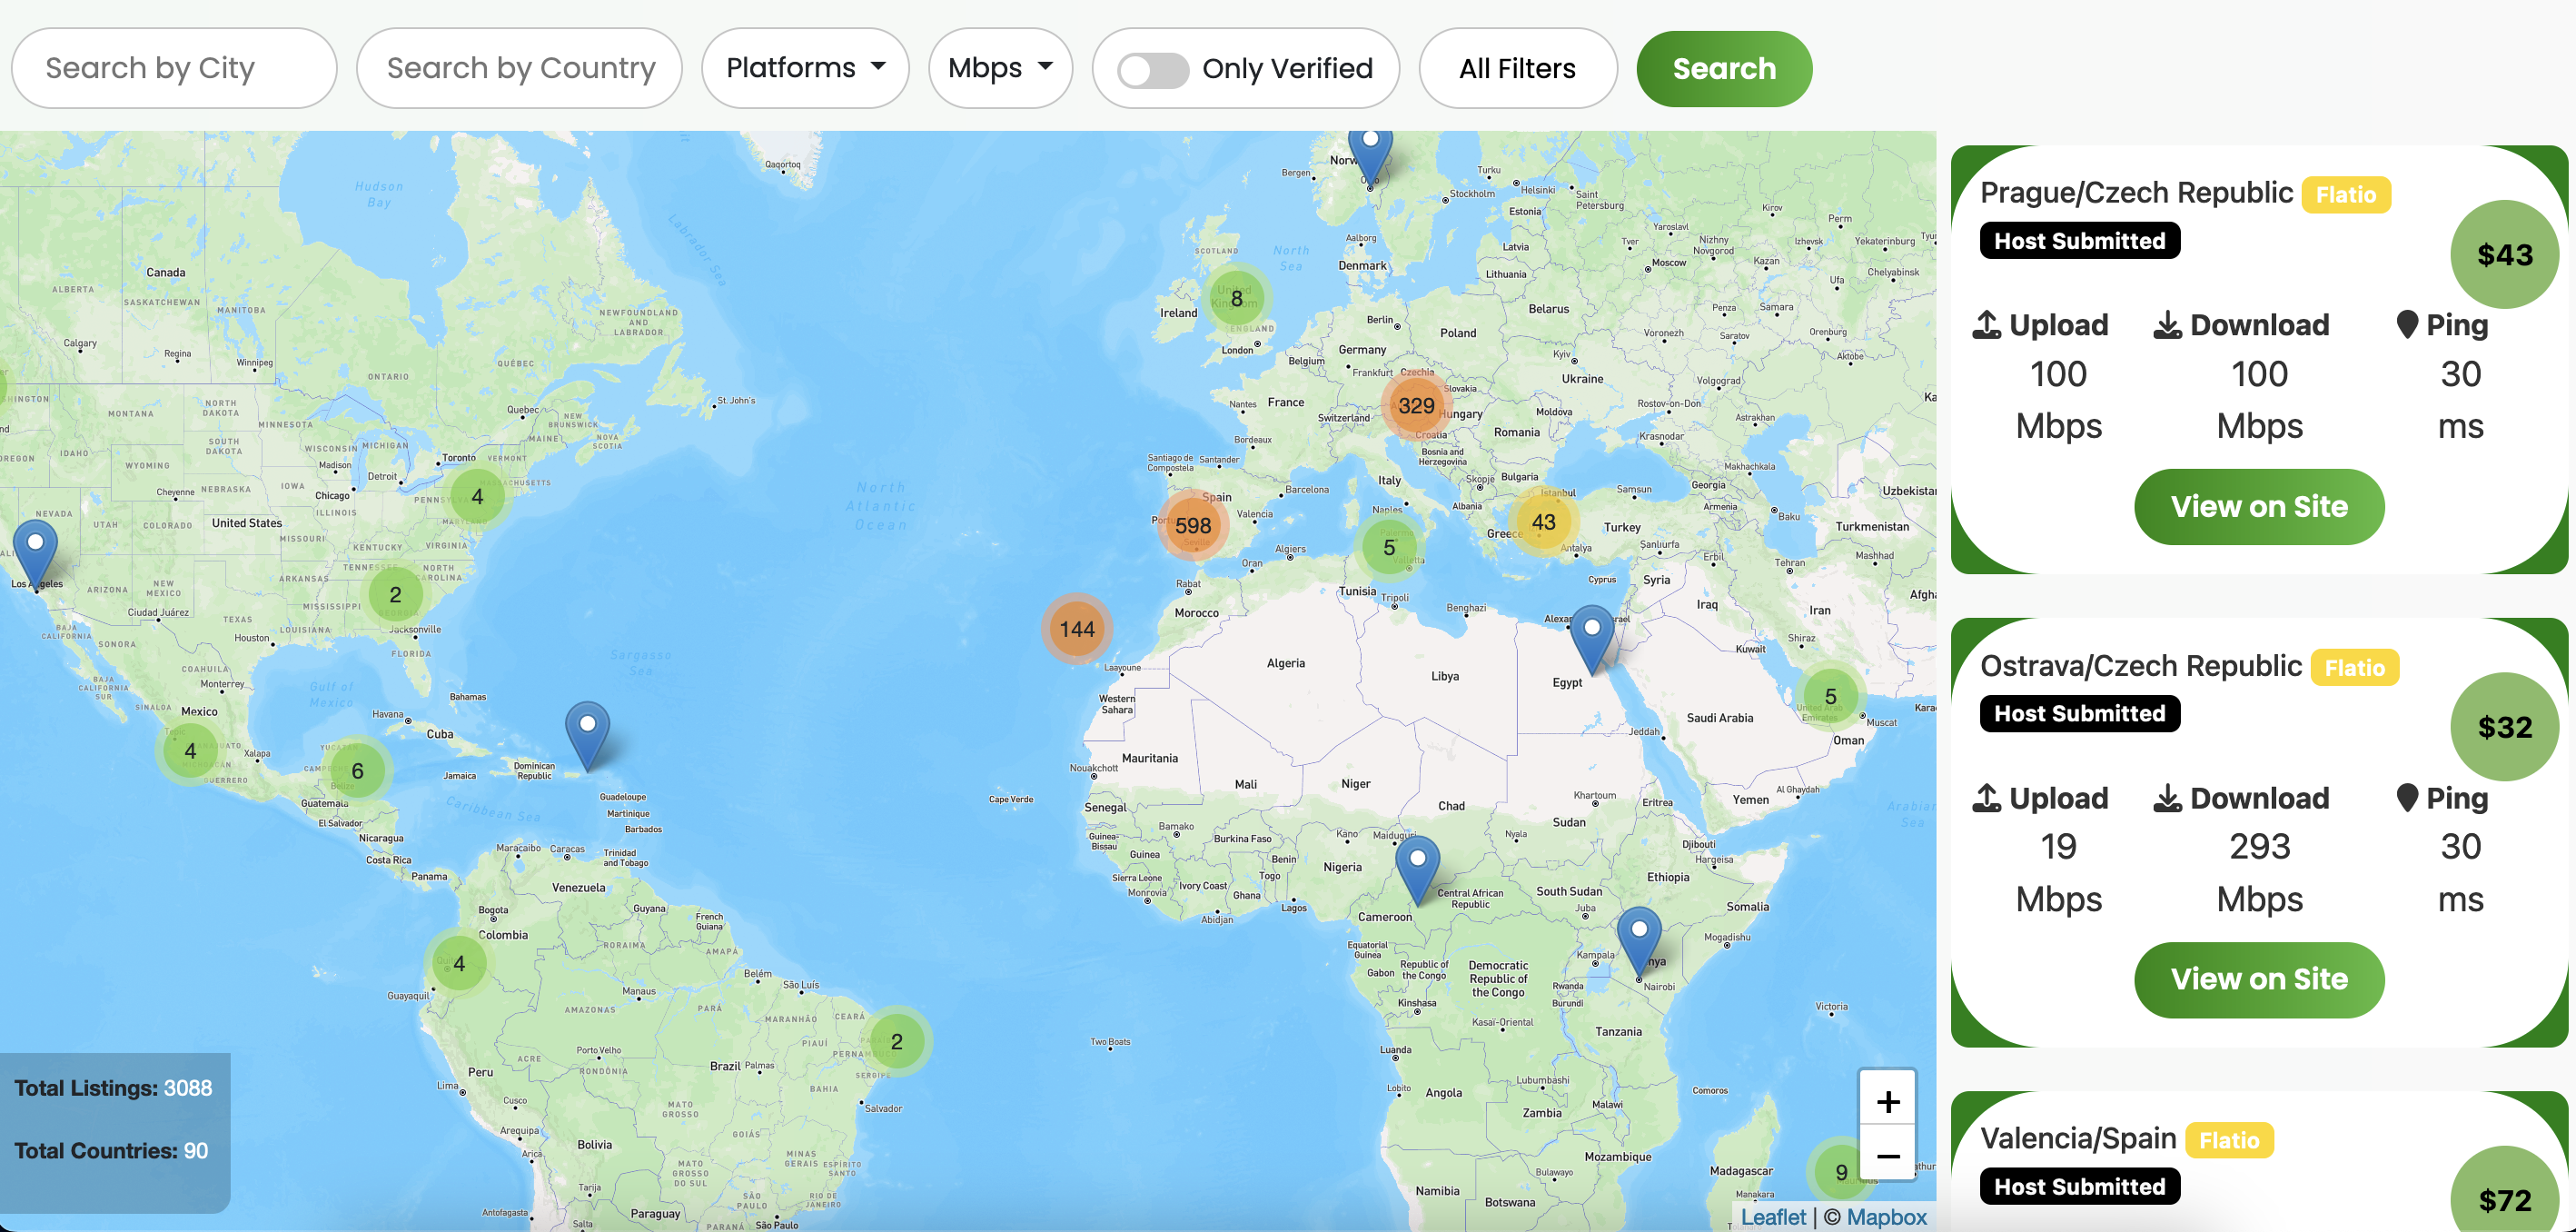Click the Search by Country field
This screenshot has width=2576, height=1232.
coord(519,68)
